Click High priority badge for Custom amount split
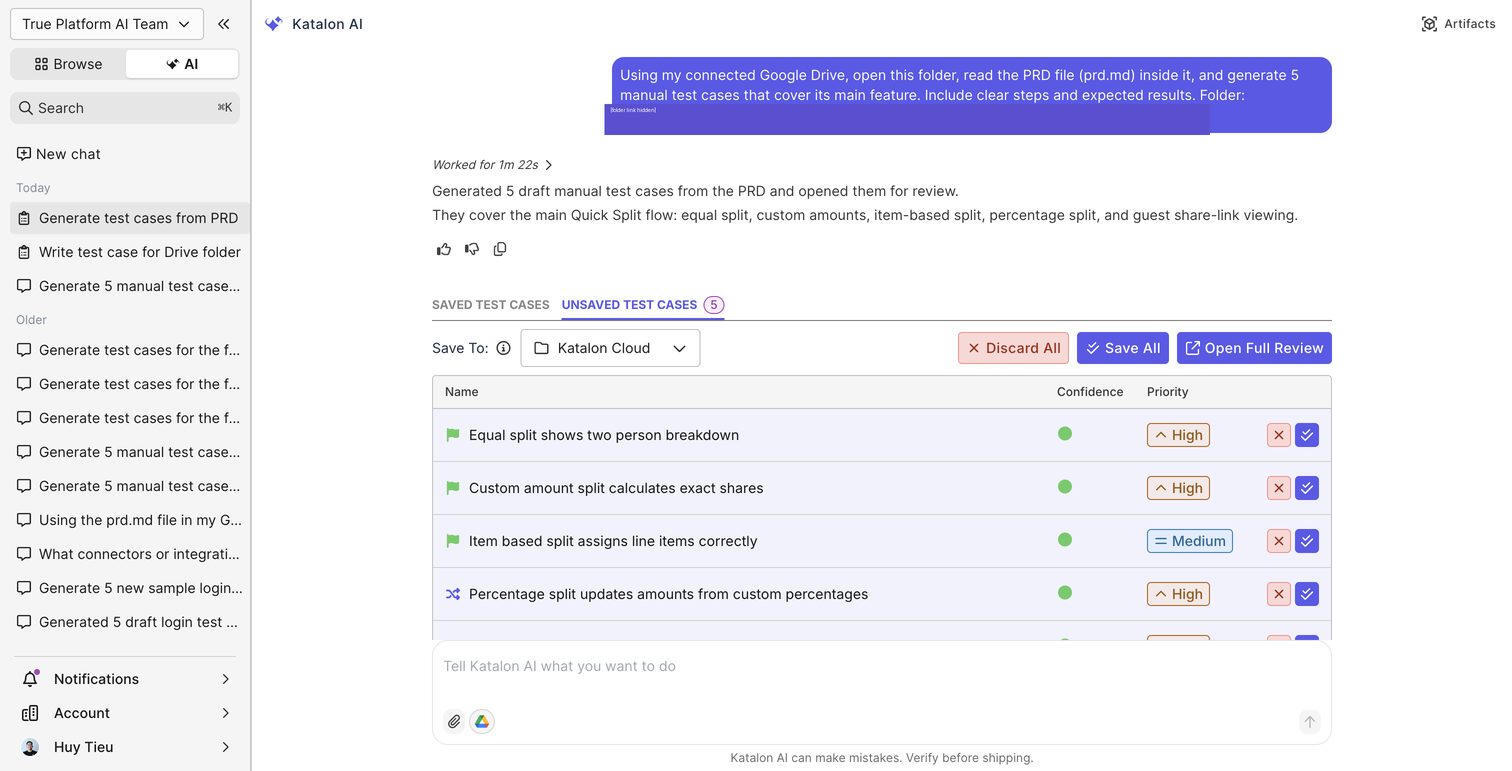 click(1178, 488)
